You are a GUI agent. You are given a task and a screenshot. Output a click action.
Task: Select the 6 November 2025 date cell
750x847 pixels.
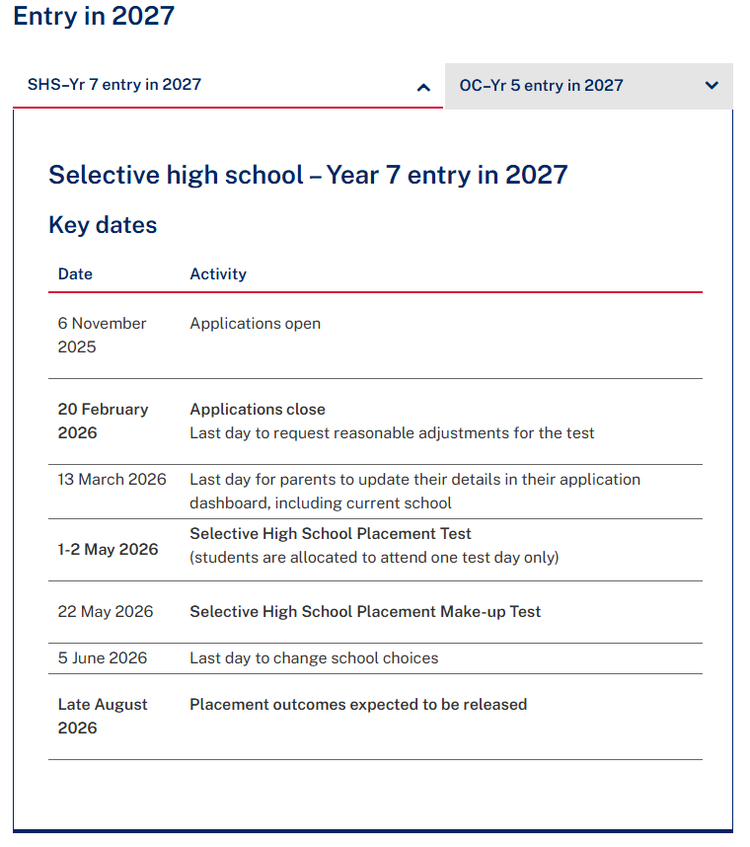[x=102, y=335]
